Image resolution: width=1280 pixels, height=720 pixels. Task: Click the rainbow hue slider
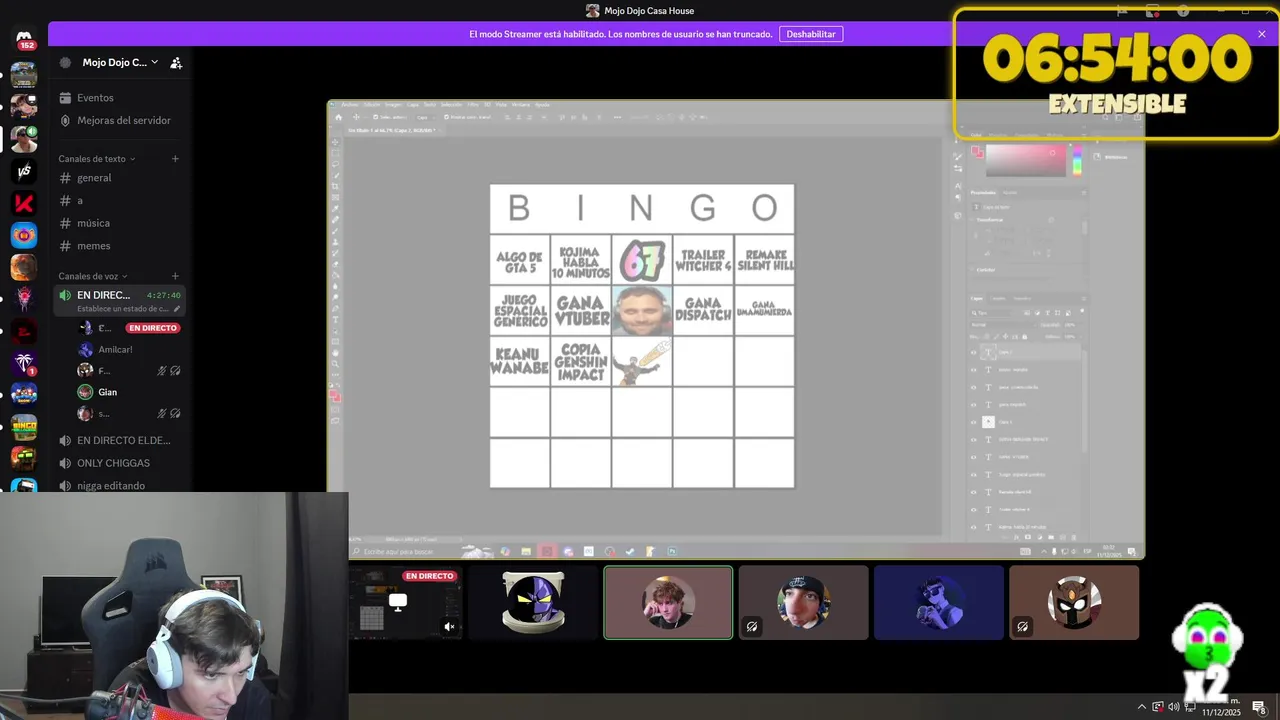(1077, 160)
